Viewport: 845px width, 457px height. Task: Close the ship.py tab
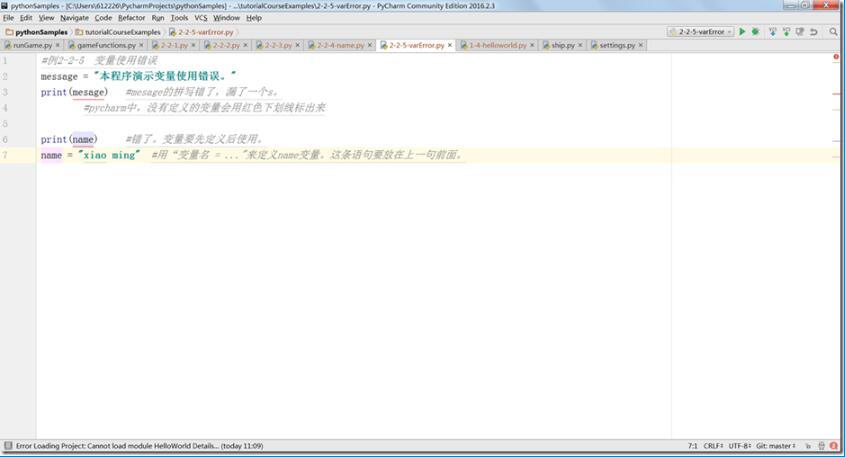pos(580,45)
